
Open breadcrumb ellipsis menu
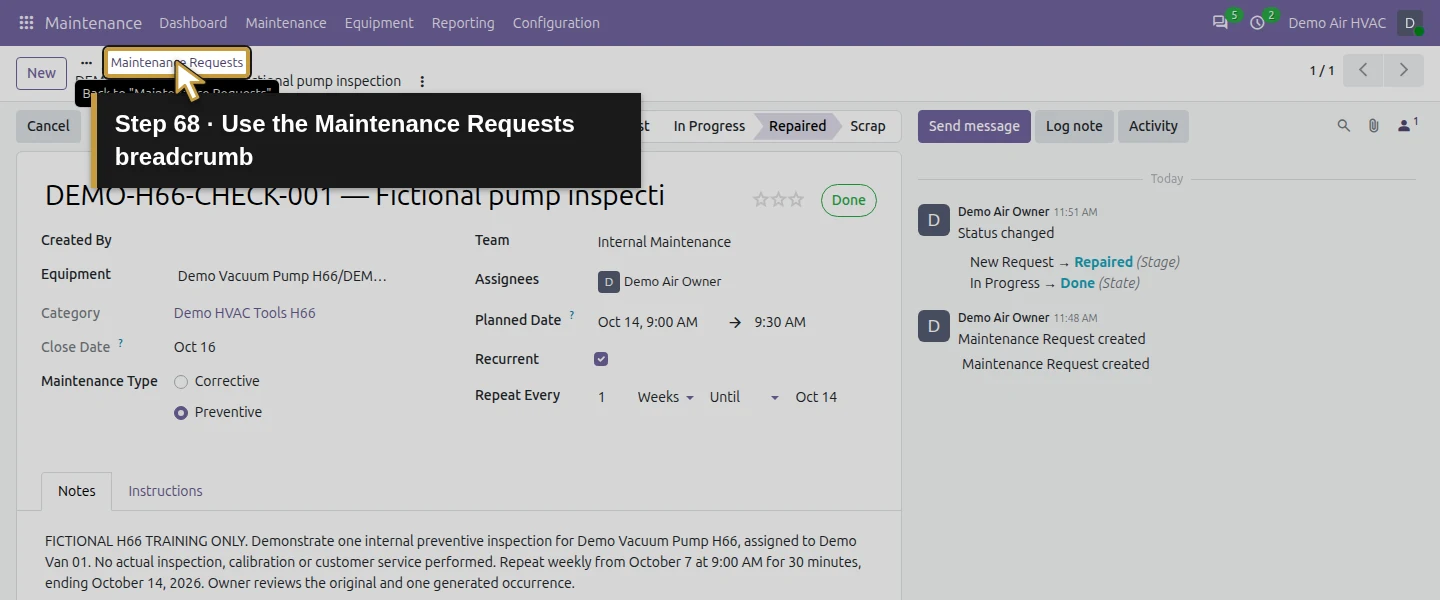tap(86, 62)
